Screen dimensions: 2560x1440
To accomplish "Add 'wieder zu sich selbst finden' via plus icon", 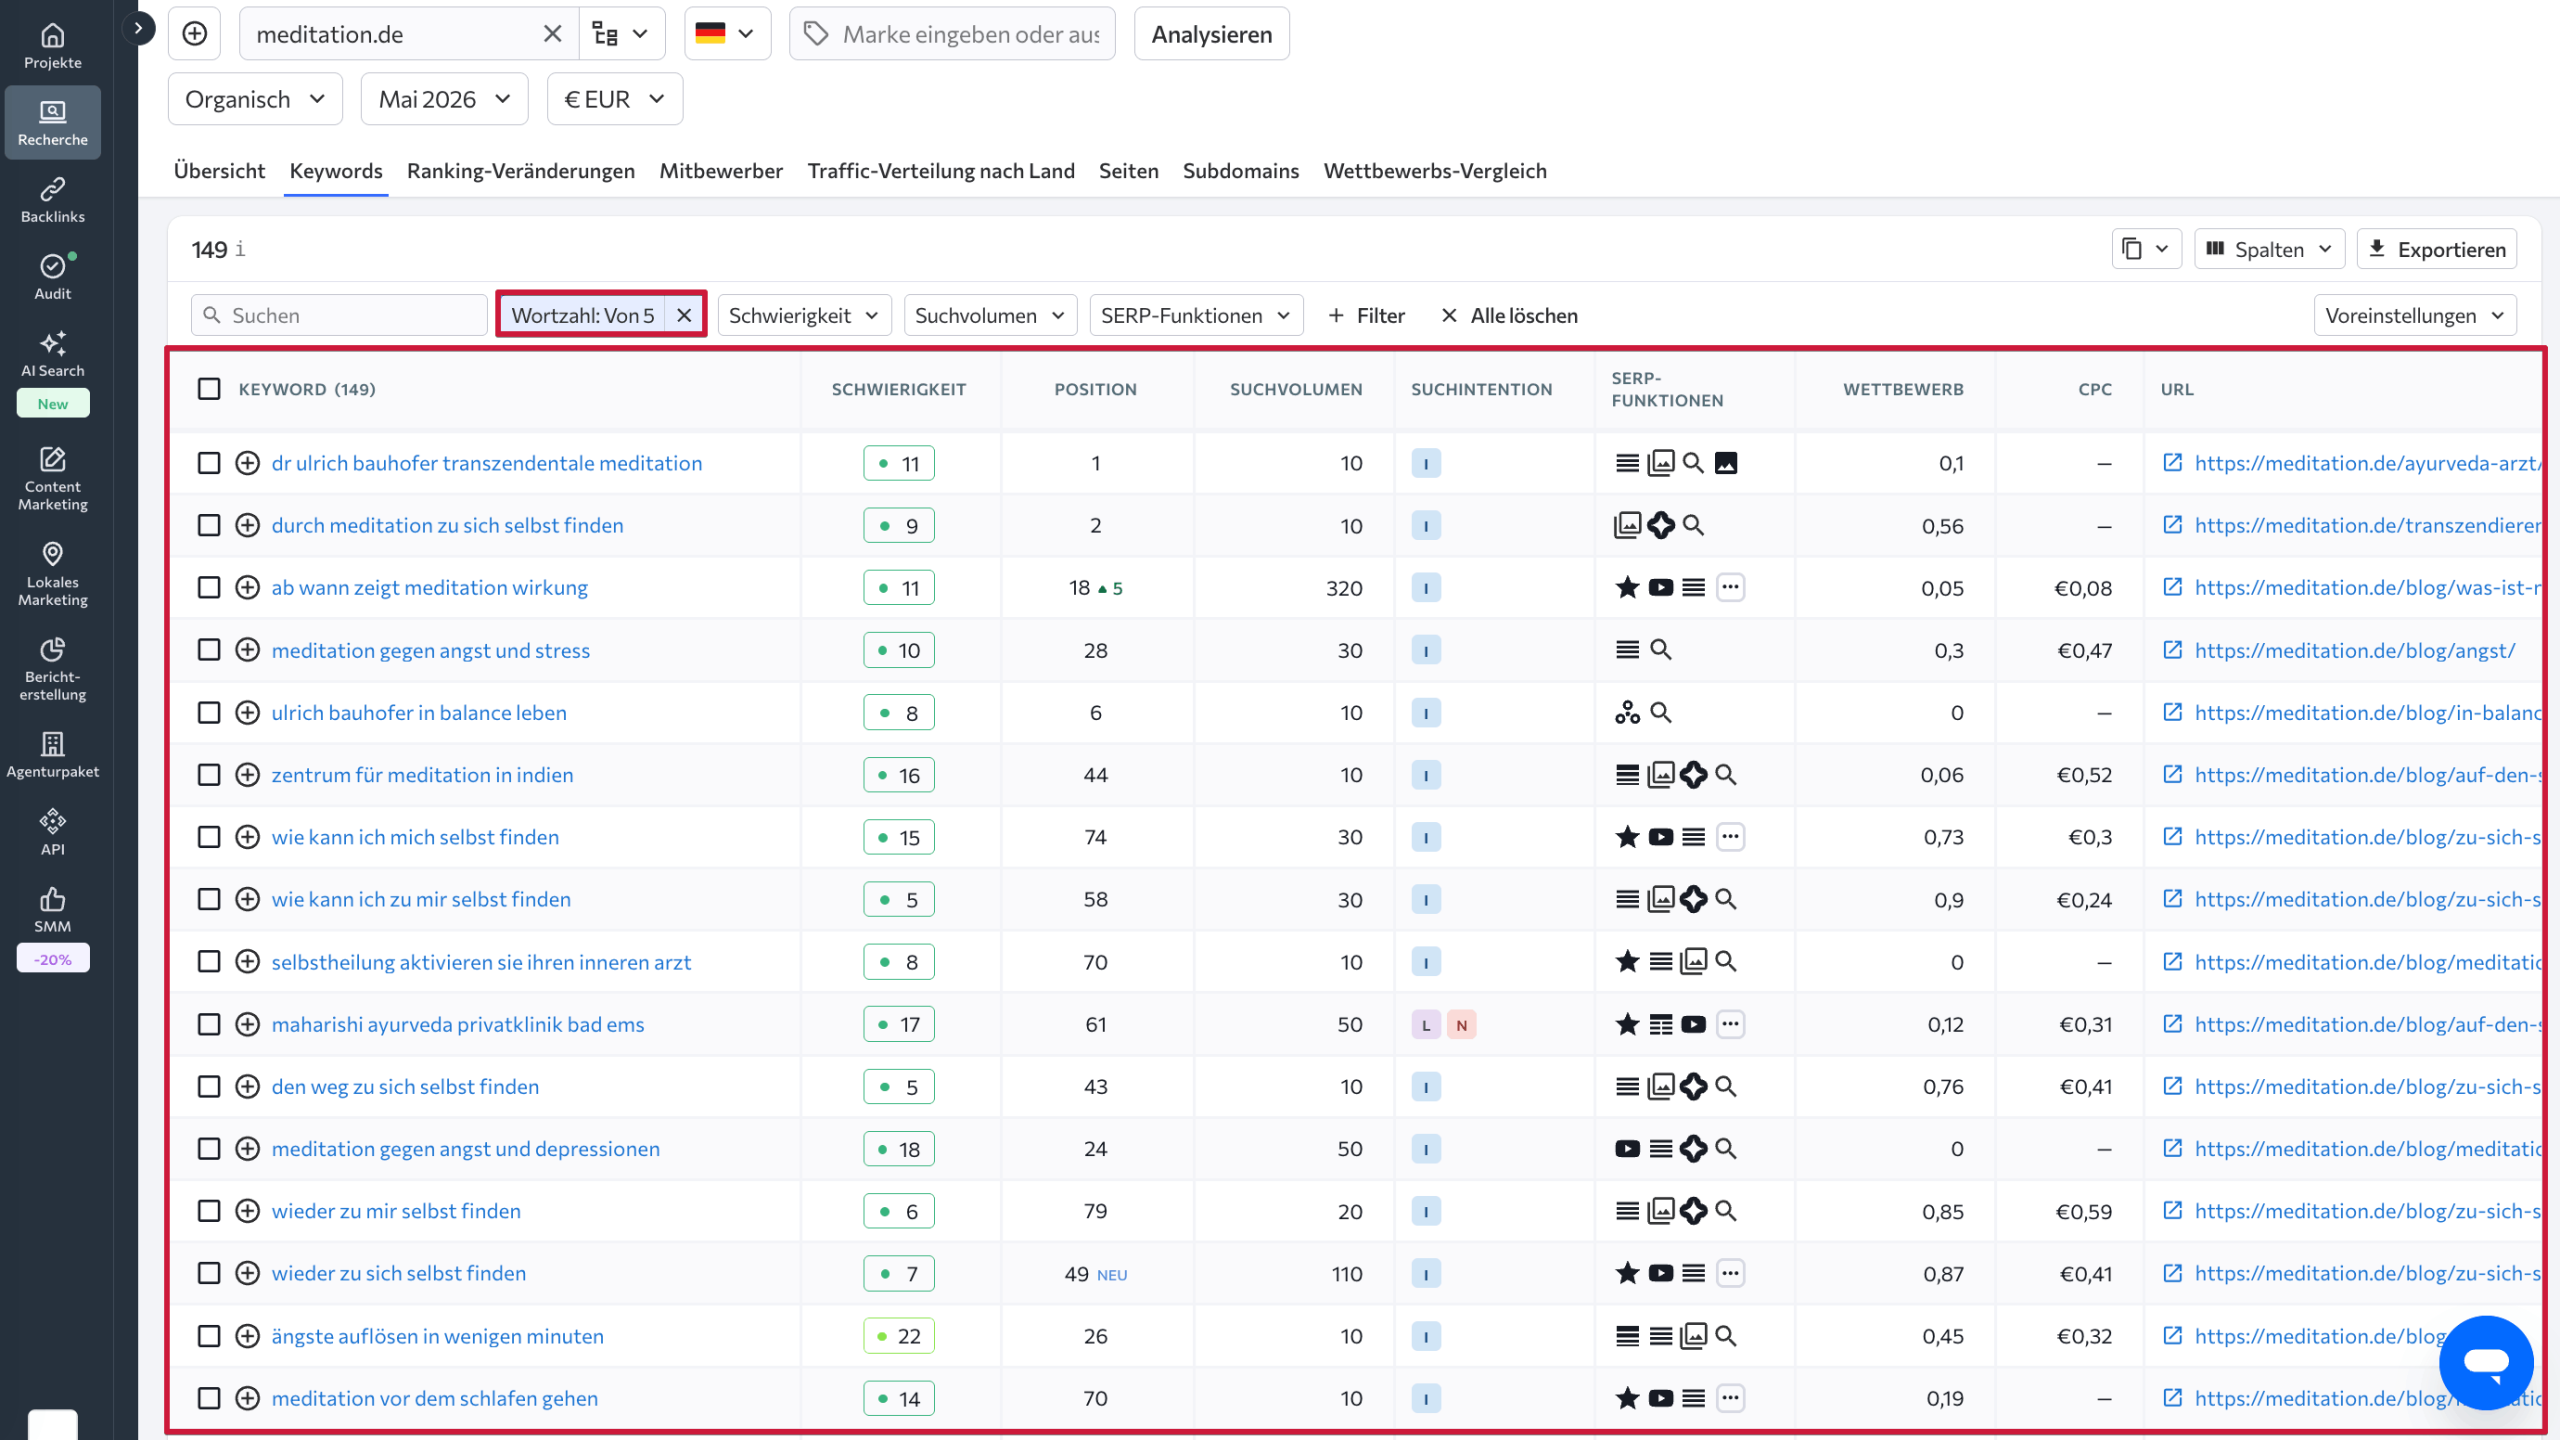I will (x=247, y=1273).
